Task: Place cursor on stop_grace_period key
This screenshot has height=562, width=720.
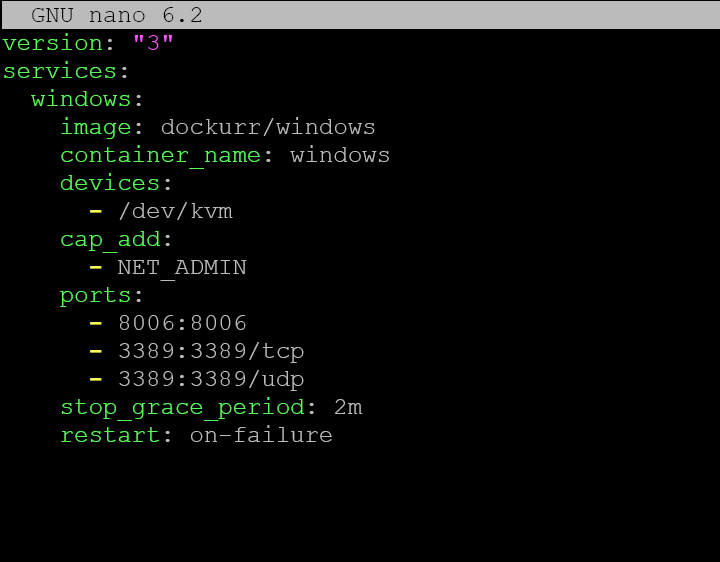Action: [182, 407]
